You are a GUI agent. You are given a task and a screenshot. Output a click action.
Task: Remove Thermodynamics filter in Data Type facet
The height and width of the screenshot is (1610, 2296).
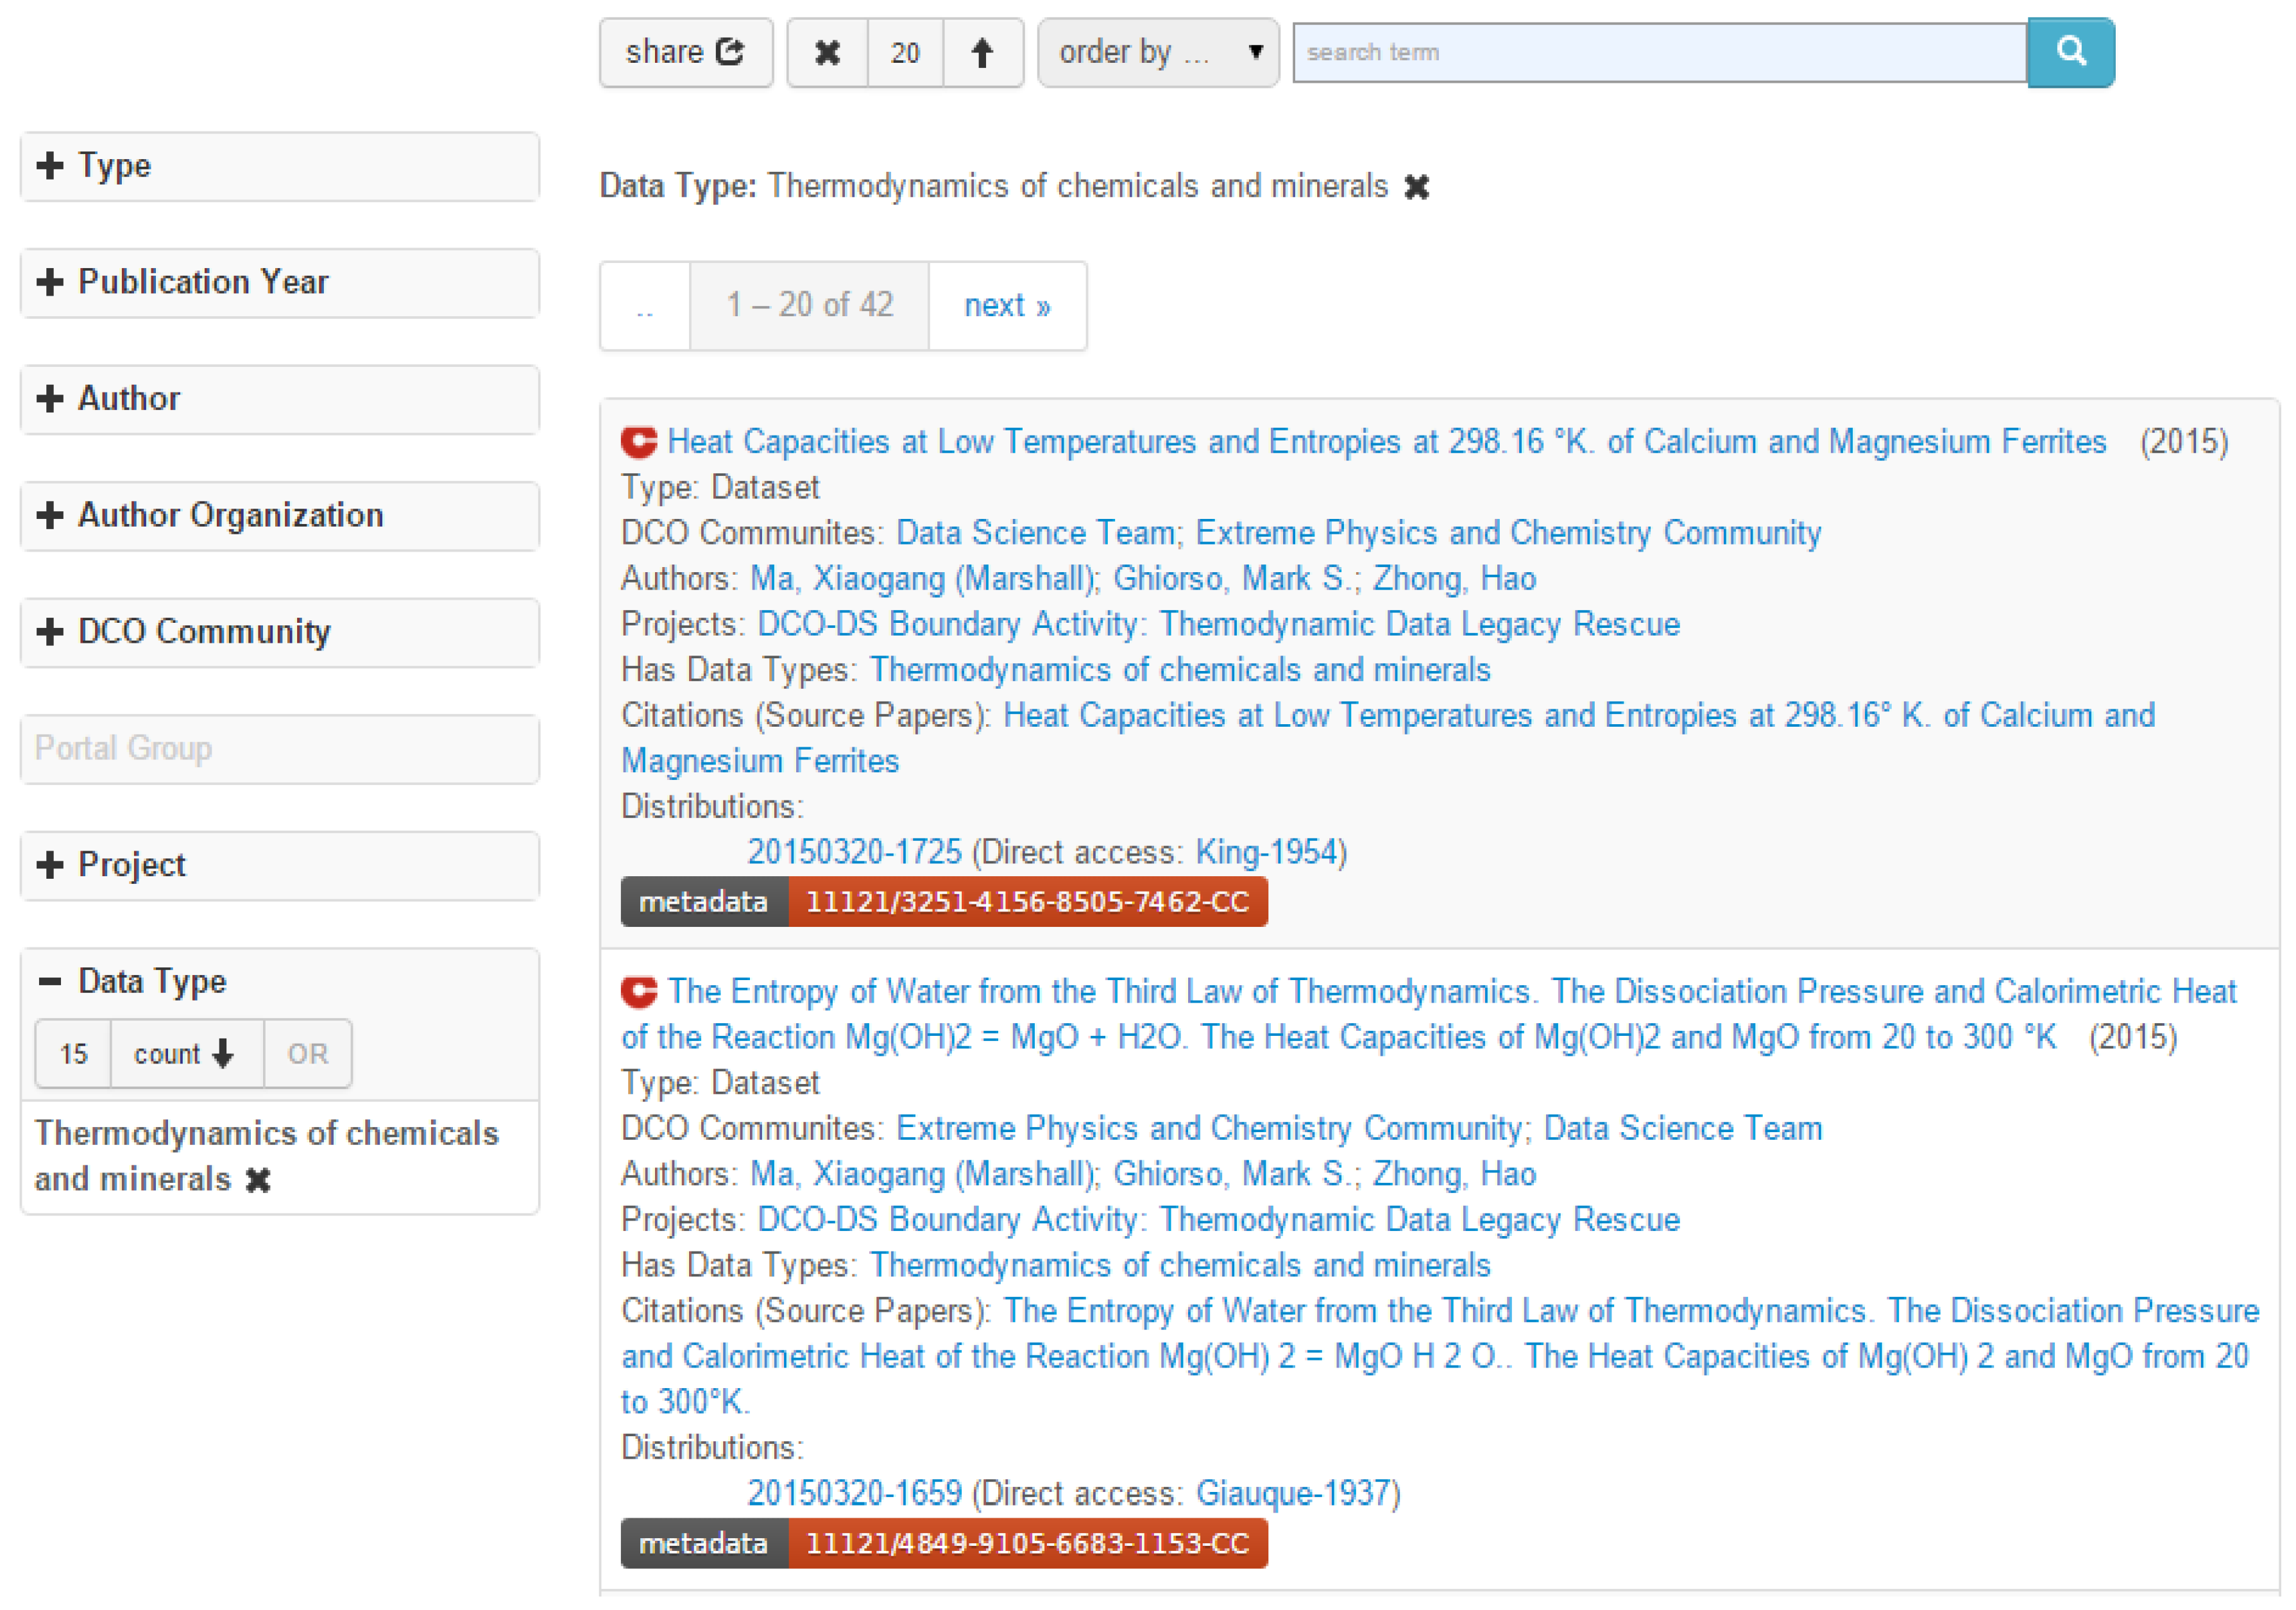click(258, 1180)
